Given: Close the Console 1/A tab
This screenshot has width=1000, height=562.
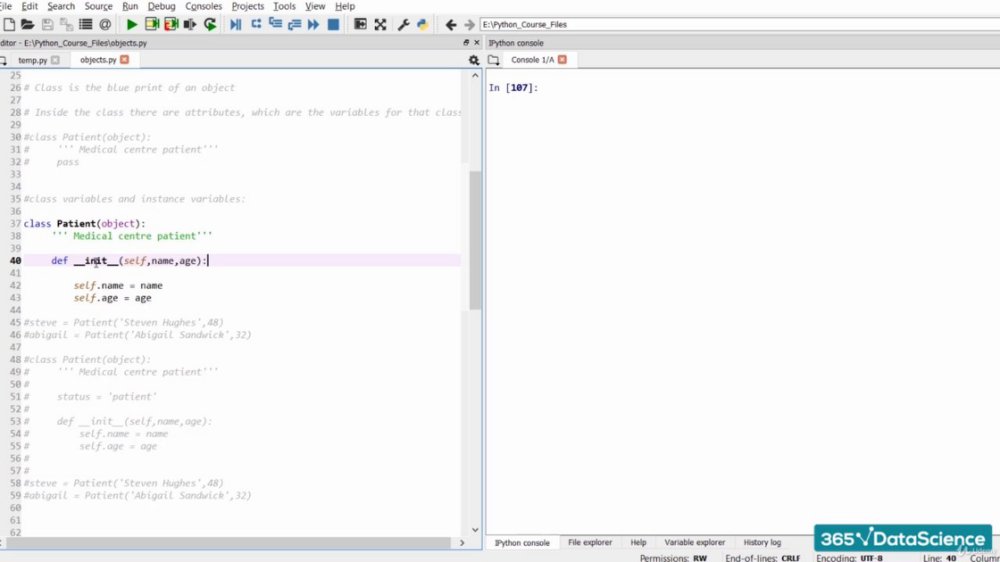Looking at the screenshot, I should (562, 59).
